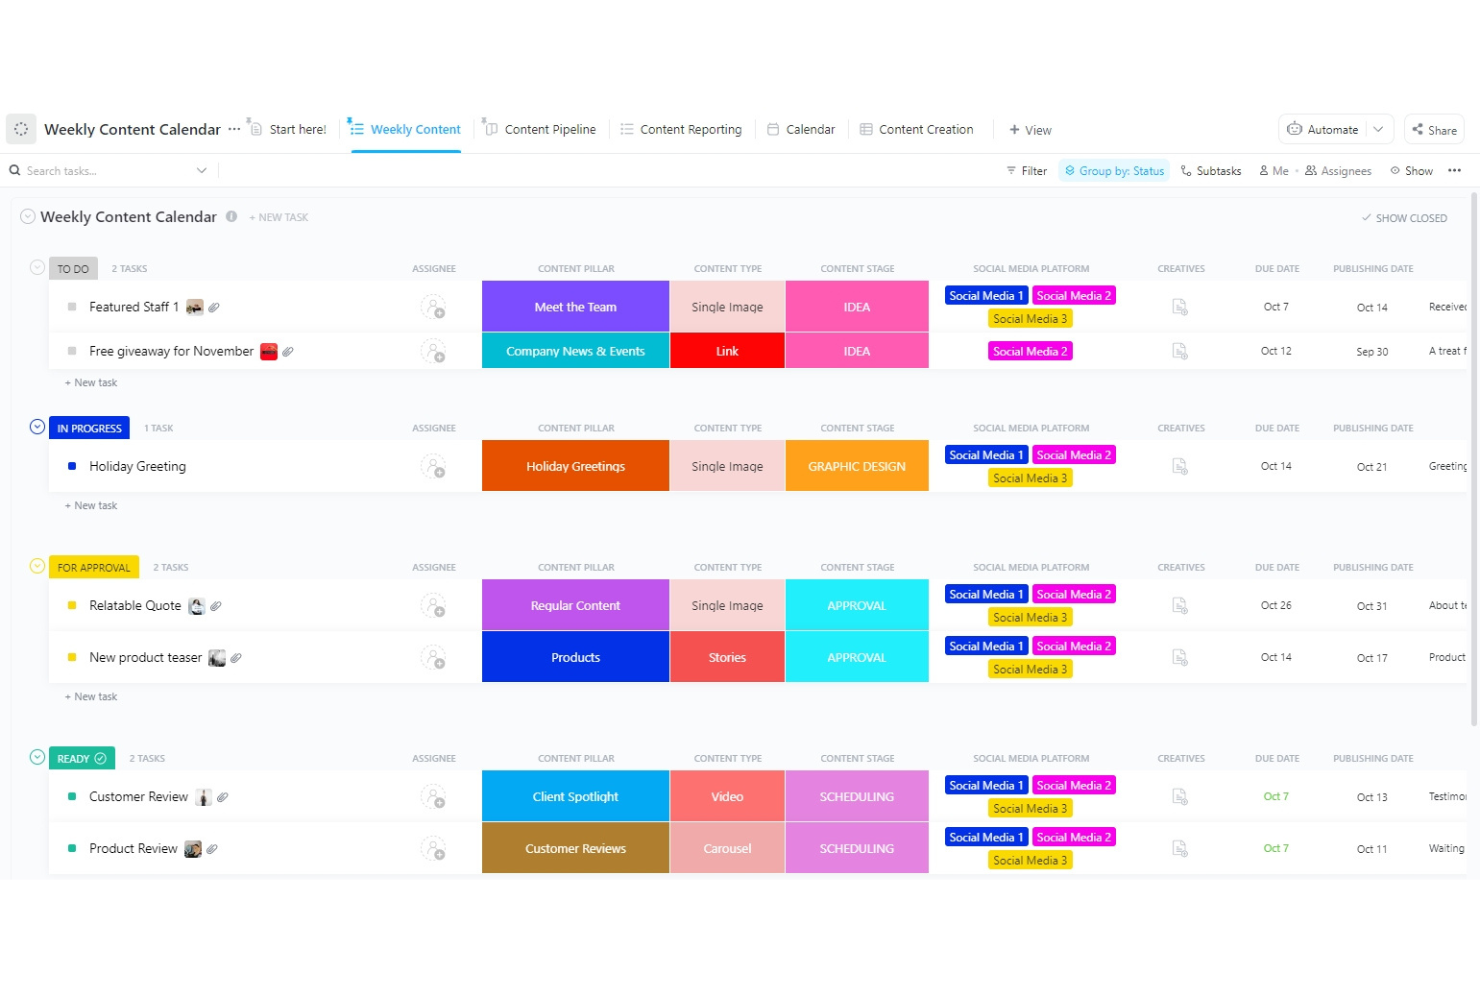Screen dimensions: 1480x987
Task: Assign someone to Free giveaway for November
Action: 433,351
